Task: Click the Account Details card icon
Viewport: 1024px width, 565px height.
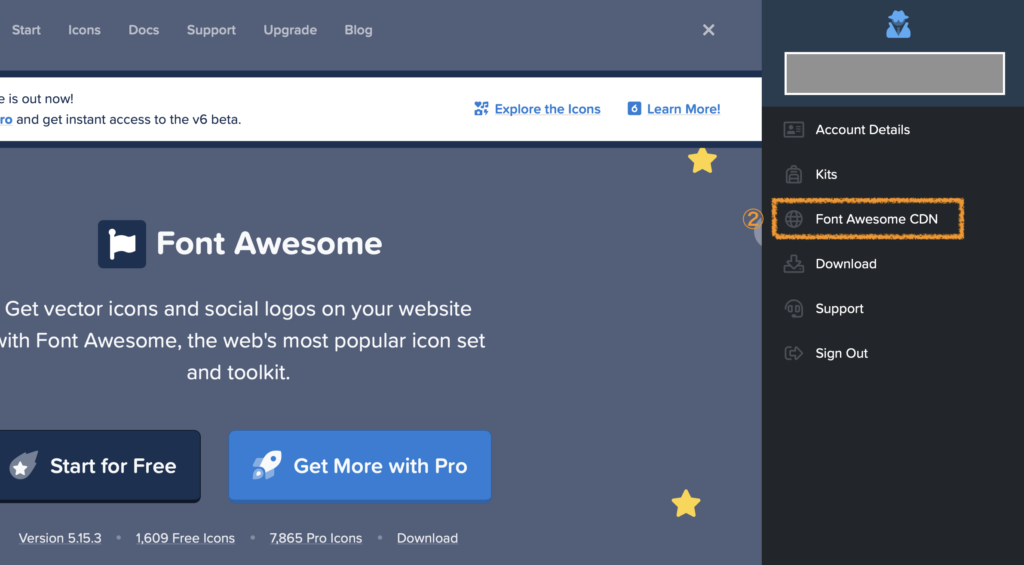Action: (793, 129)
